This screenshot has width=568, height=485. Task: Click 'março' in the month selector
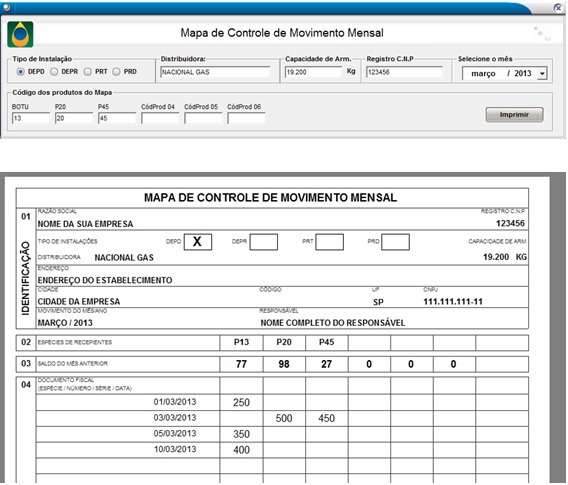[x=483, y=74]
